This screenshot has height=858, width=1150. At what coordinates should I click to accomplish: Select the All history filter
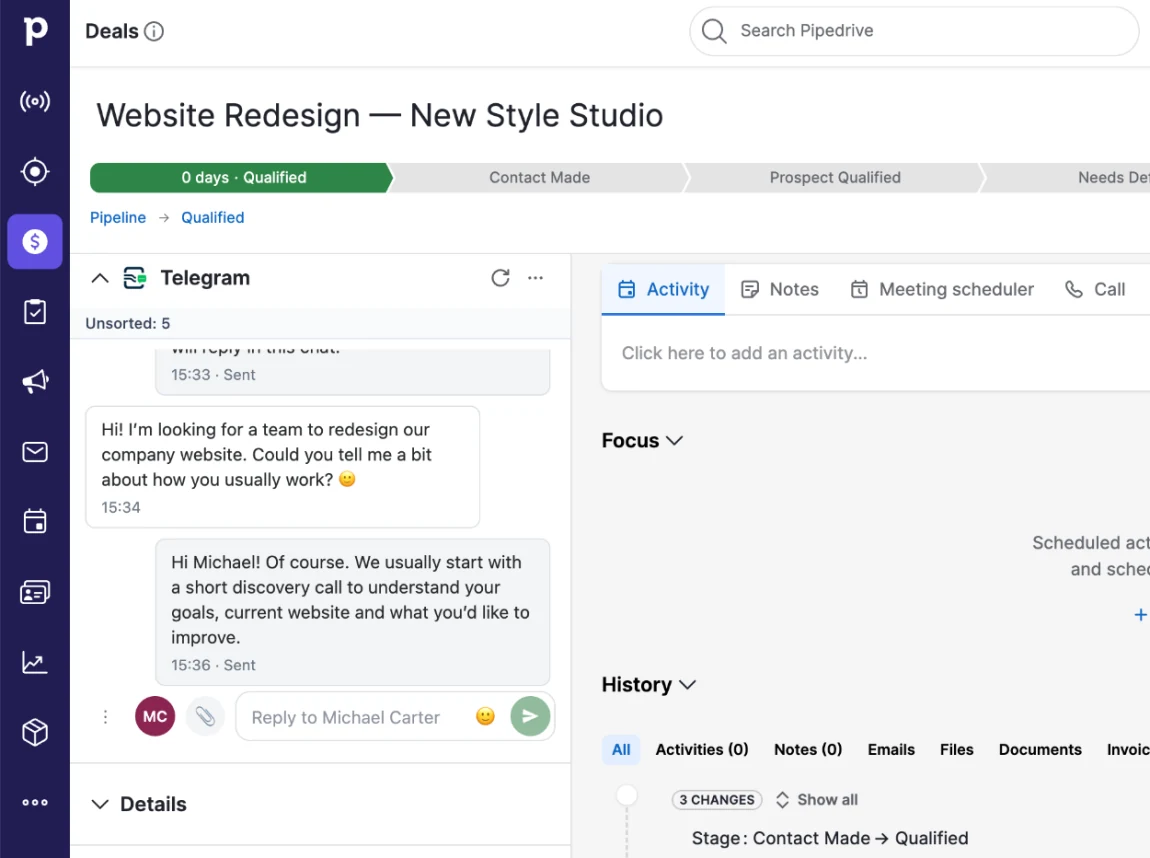click(x=621, y=749)
